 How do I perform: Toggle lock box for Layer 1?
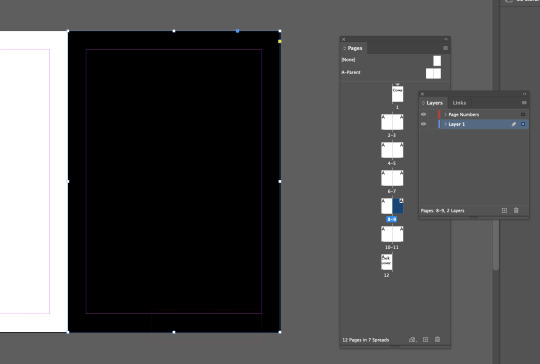pos(432,124)
